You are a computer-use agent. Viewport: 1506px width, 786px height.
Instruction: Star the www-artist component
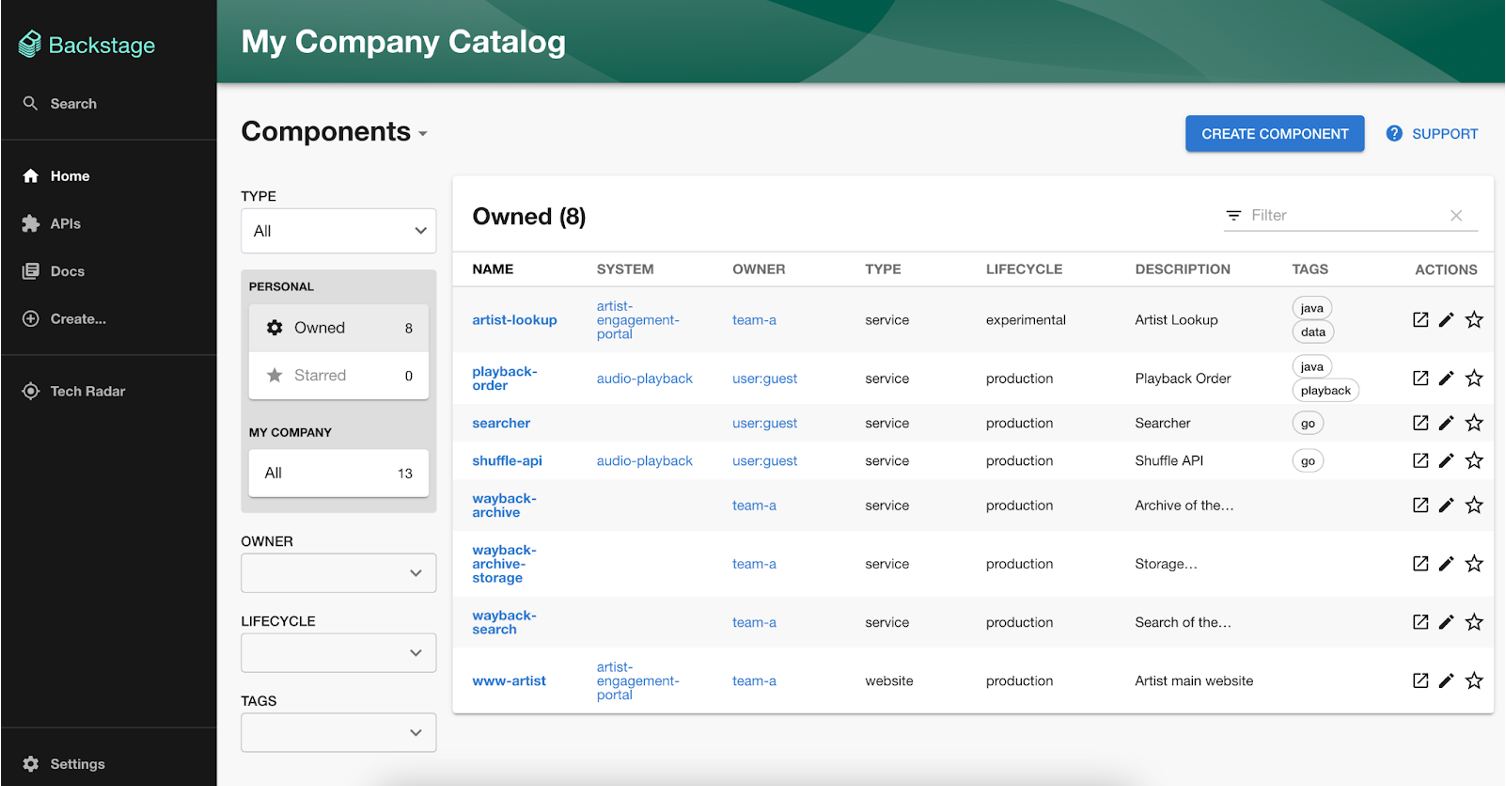pos(1474,681)
